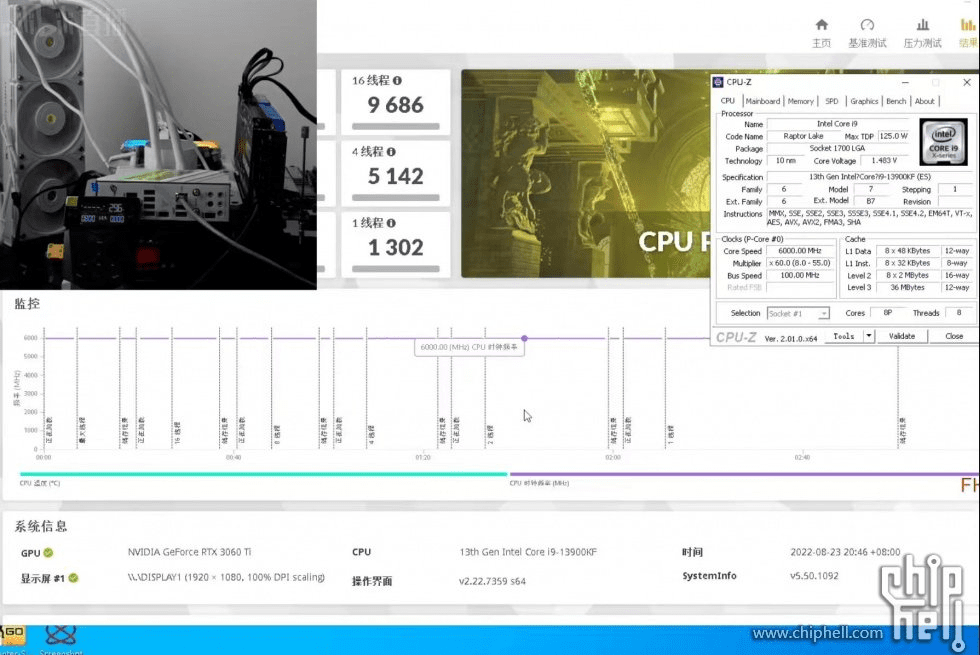Click Package field Socket 1700 LGA
The image size is (980, 655).
tap(838, 149)
